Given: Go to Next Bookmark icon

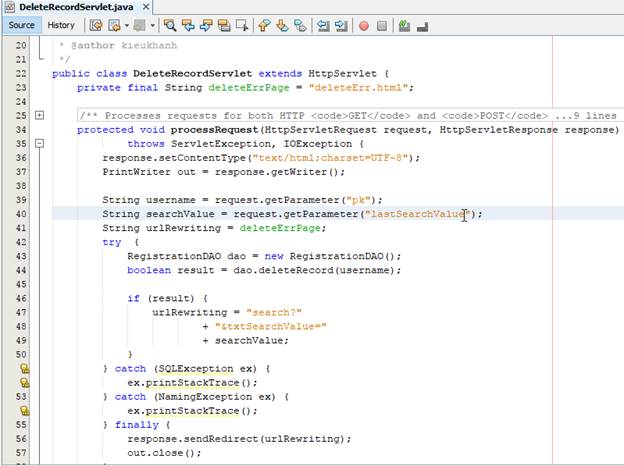Looking at the screenshot, I should pos(282,25).
